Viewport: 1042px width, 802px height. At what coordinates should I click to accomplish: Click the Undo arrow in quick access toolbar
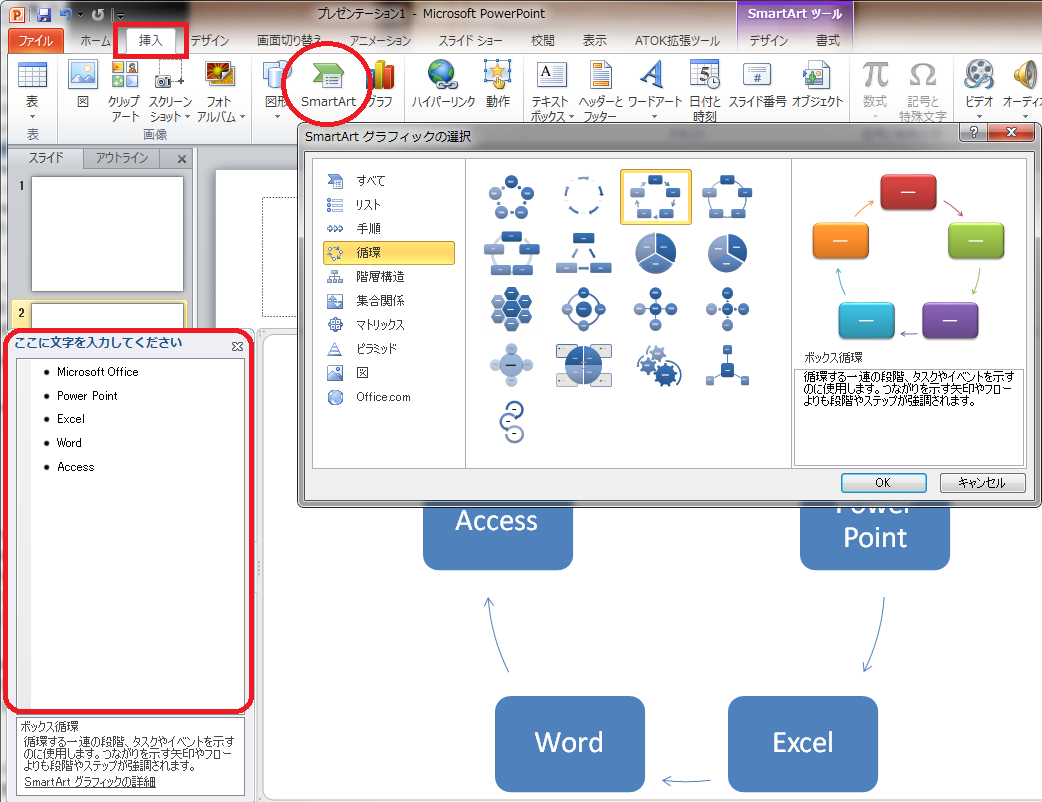point(66,14)
